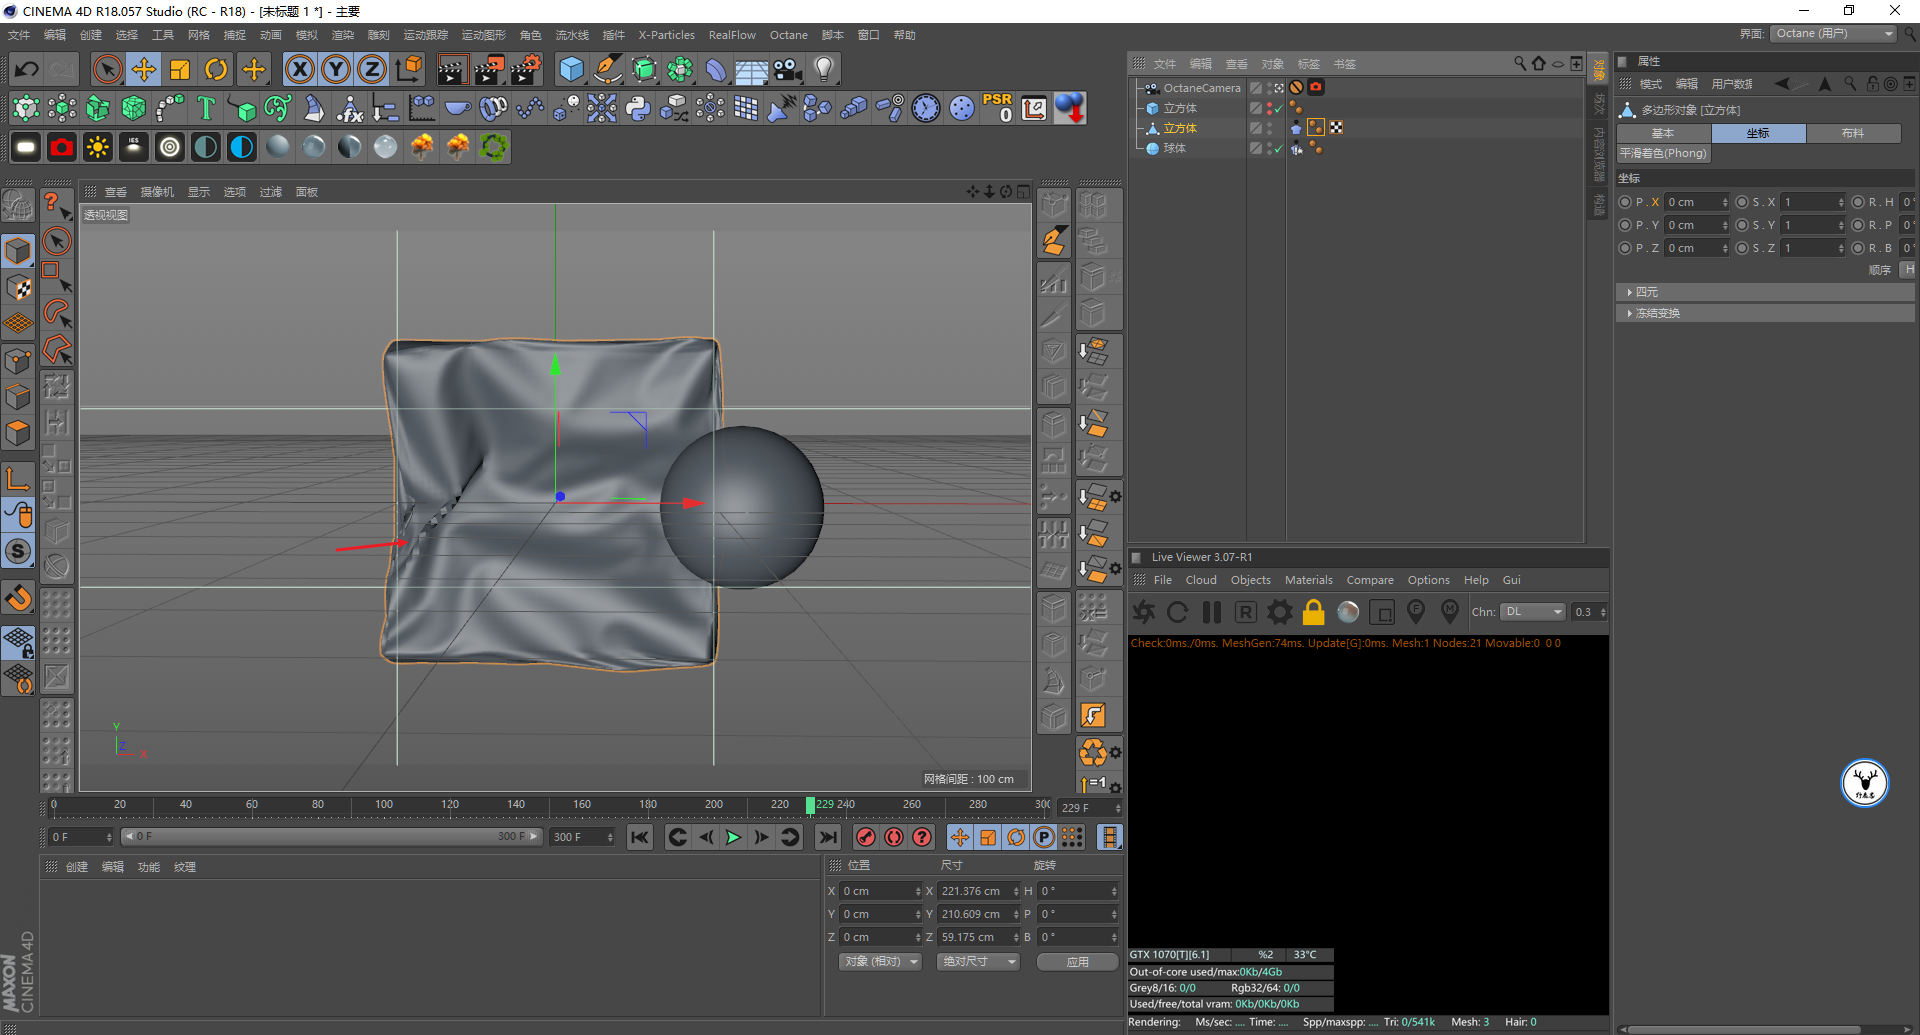Open the viewport 摄像机 menu
The width and height of the screenshot is (1920, 1035).
tap(157, 192)
